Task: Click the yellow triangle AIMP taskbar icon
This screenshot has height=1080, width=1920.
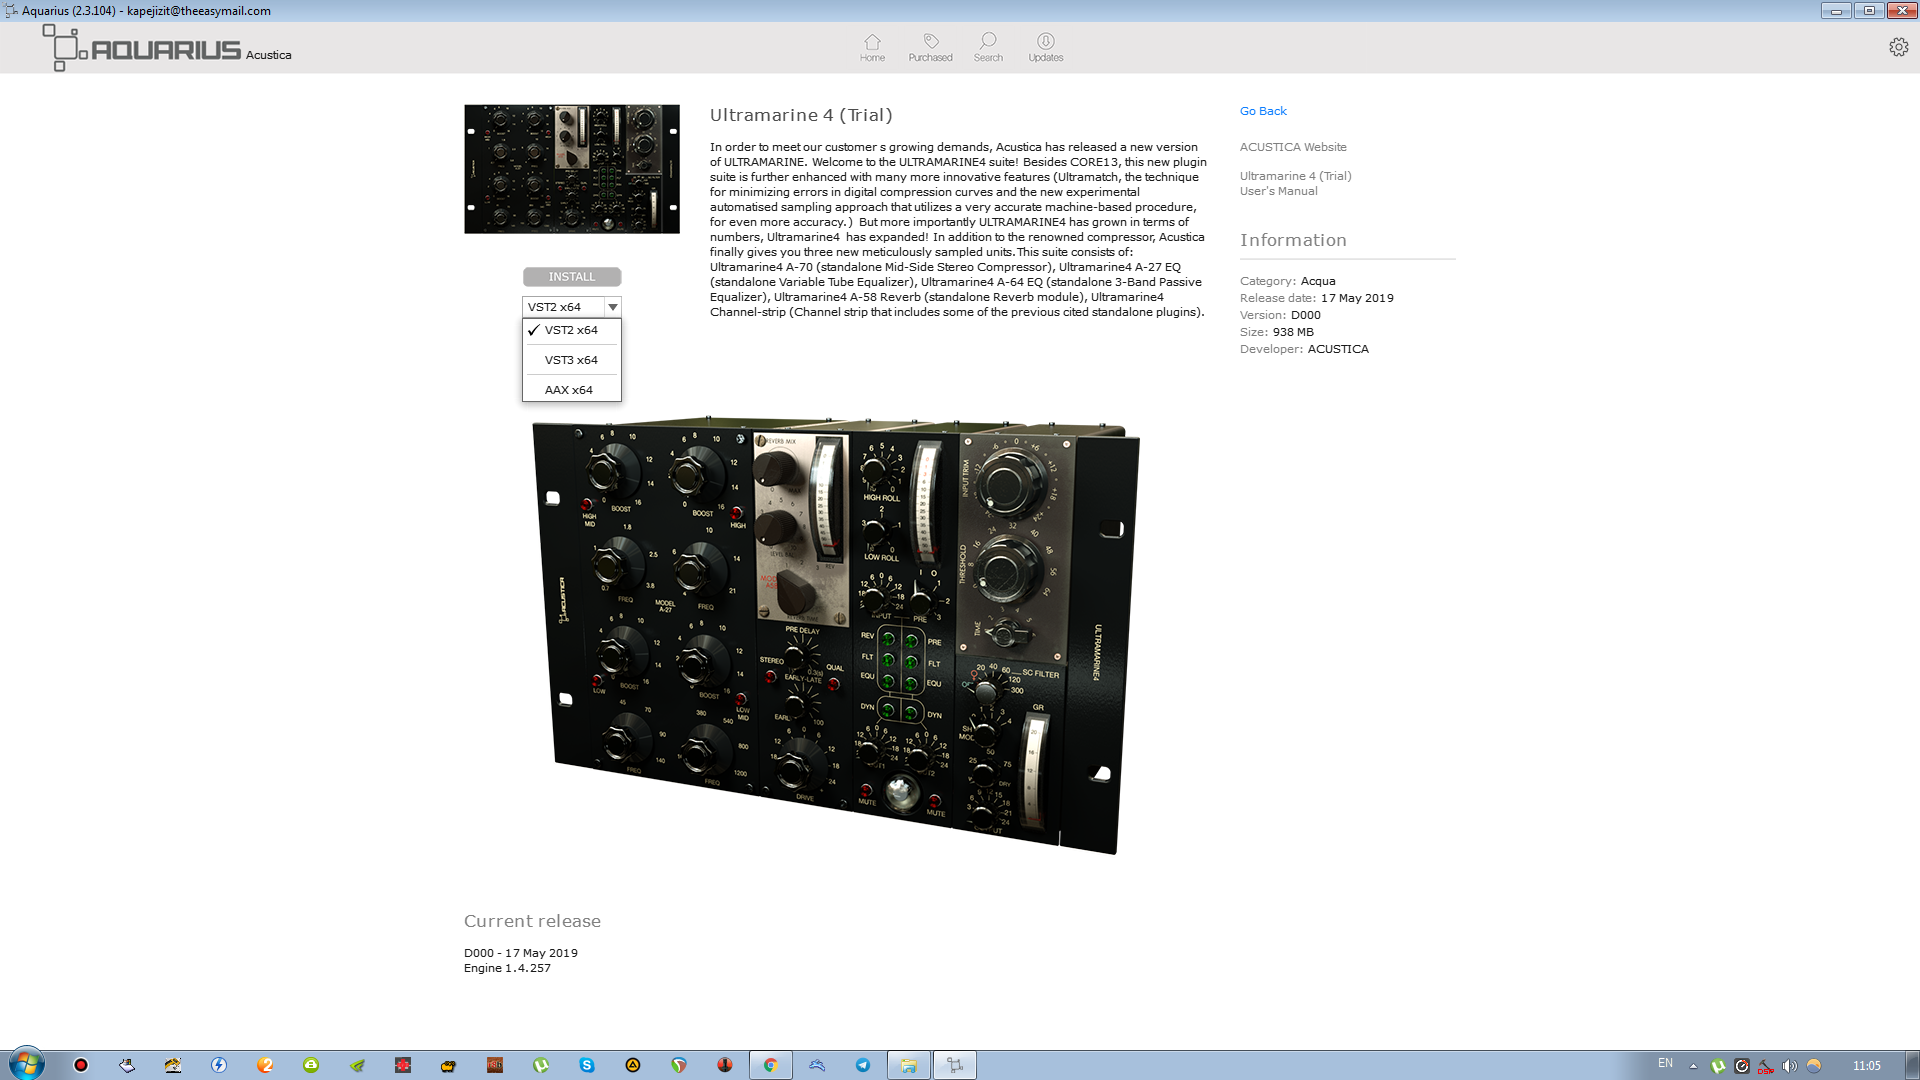Action: (x=633, y=1065)
